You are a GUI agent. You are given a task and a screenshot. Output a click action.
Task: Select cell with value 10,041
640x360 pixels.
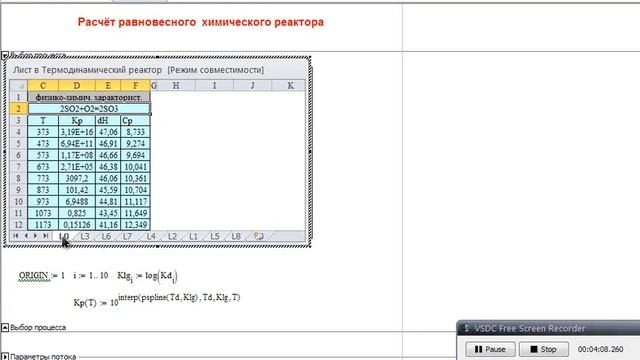pos(135,167)
